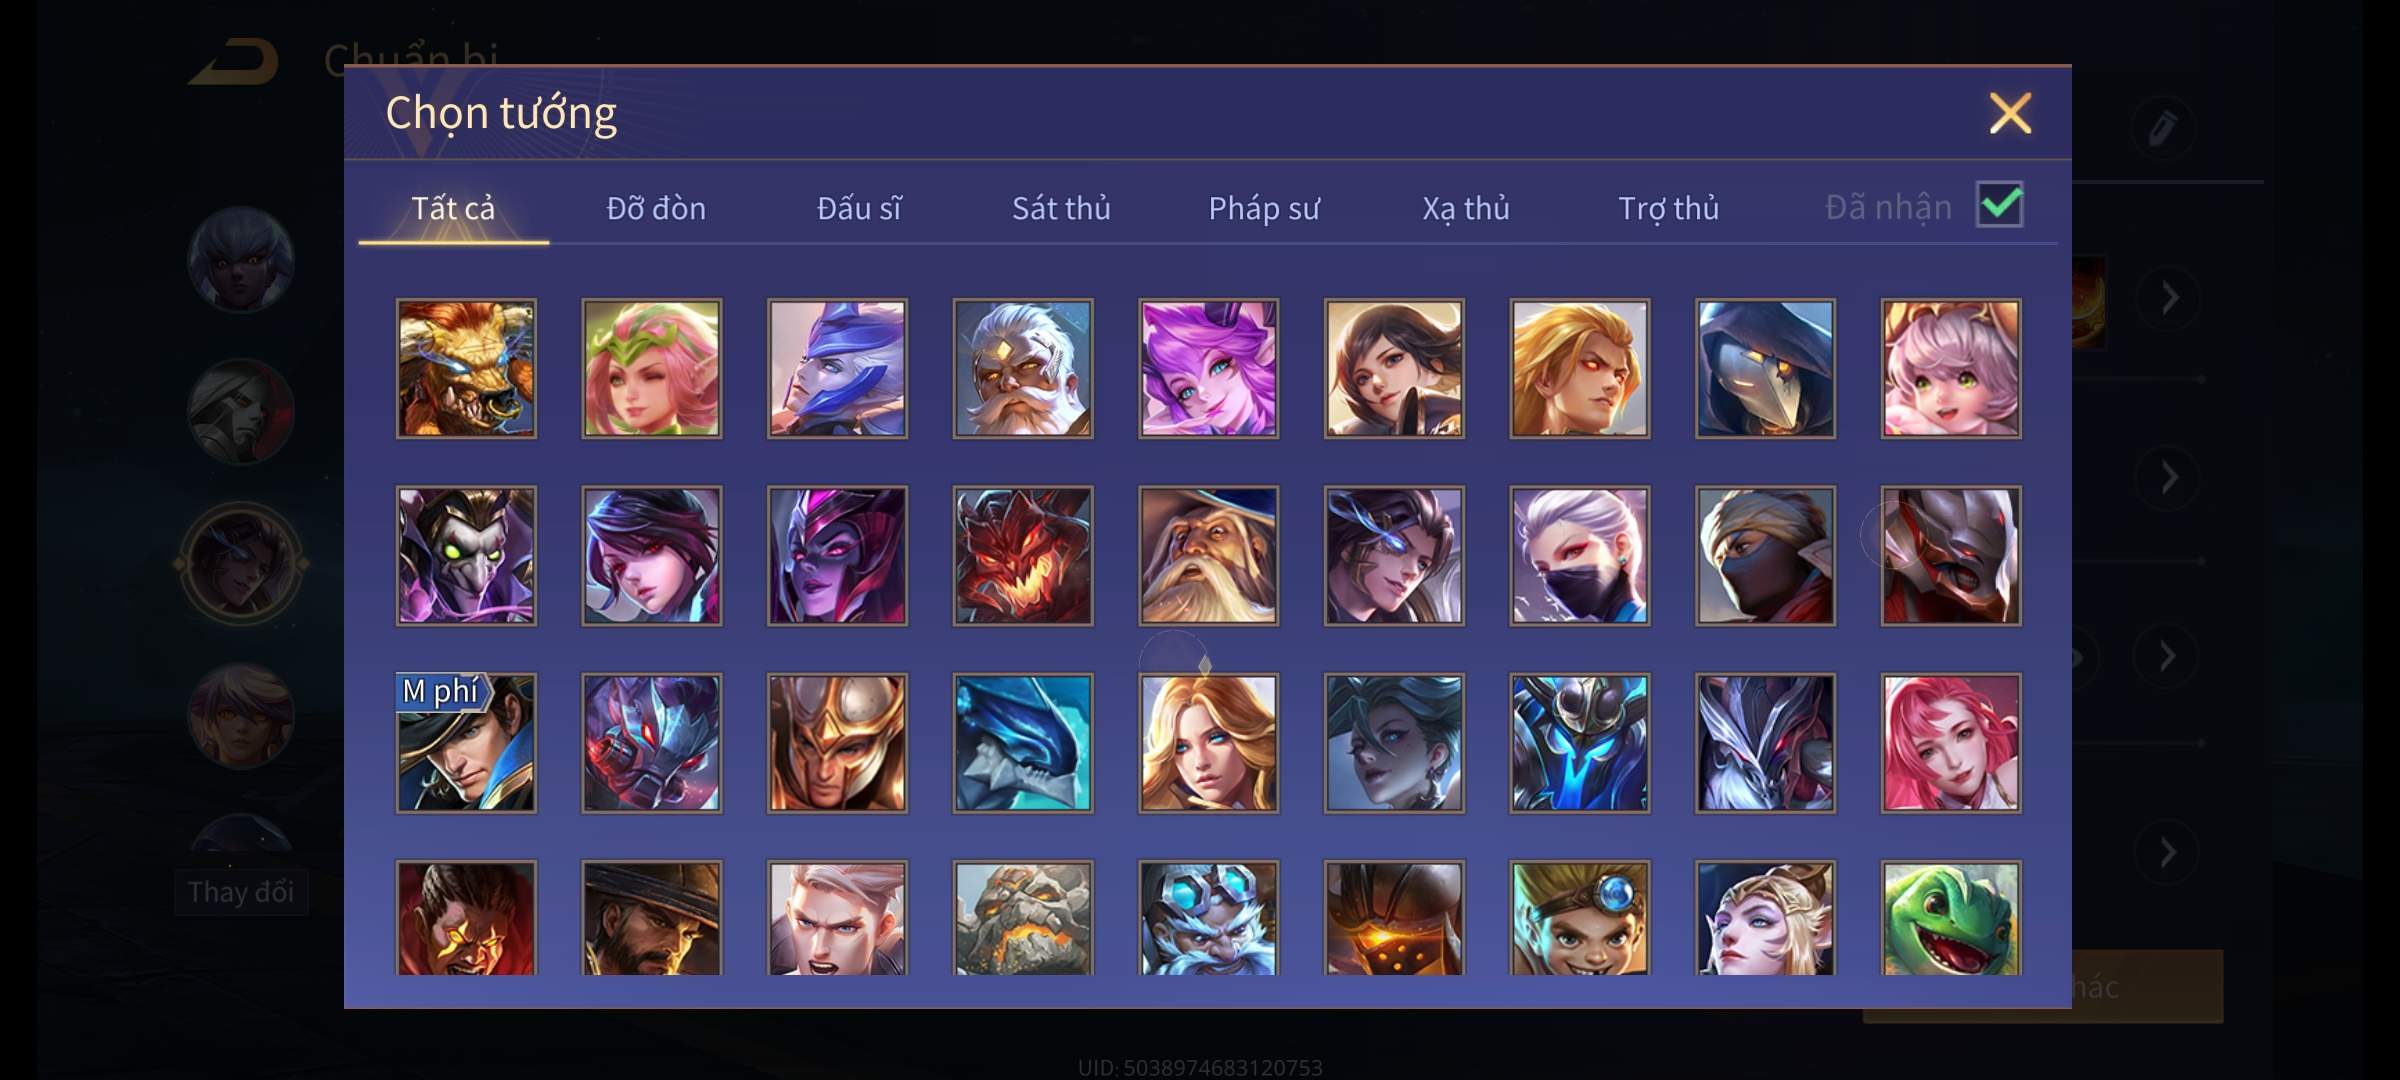Select the golden bull hero portrait
The image size is (2400, 1080).
[x=466, y=368]
